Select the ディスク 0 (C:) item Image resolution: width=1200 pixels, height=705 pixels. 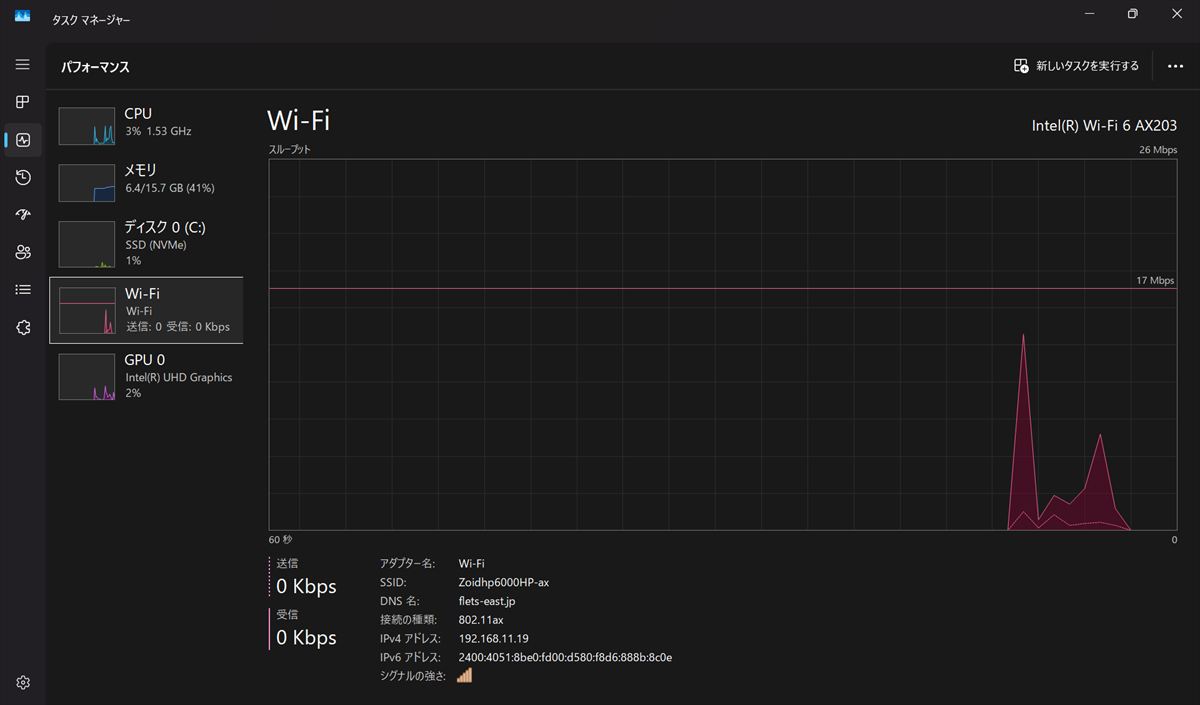point(146,244)
